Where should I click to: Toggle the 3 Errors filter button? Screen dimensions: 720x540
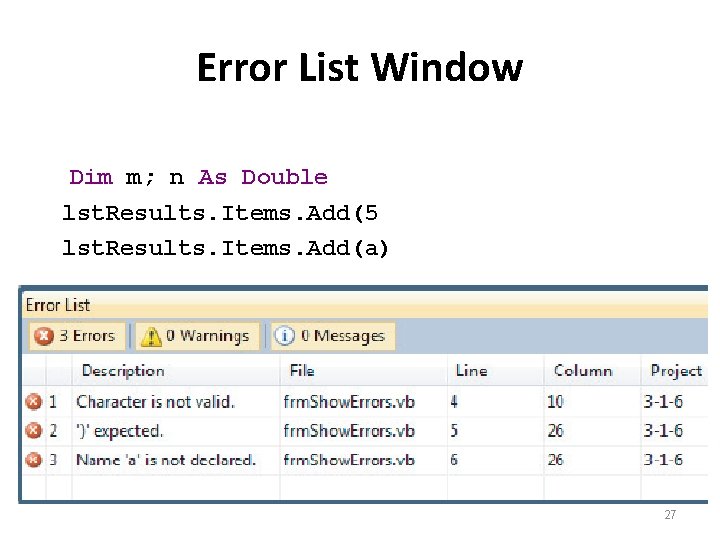(x=77, y=336)
